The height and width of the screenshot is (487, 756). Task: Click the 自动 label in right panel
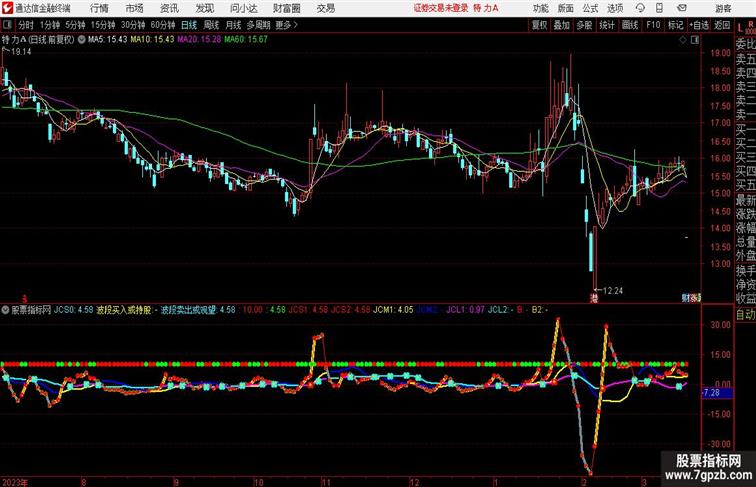click(x=745, y=314)
